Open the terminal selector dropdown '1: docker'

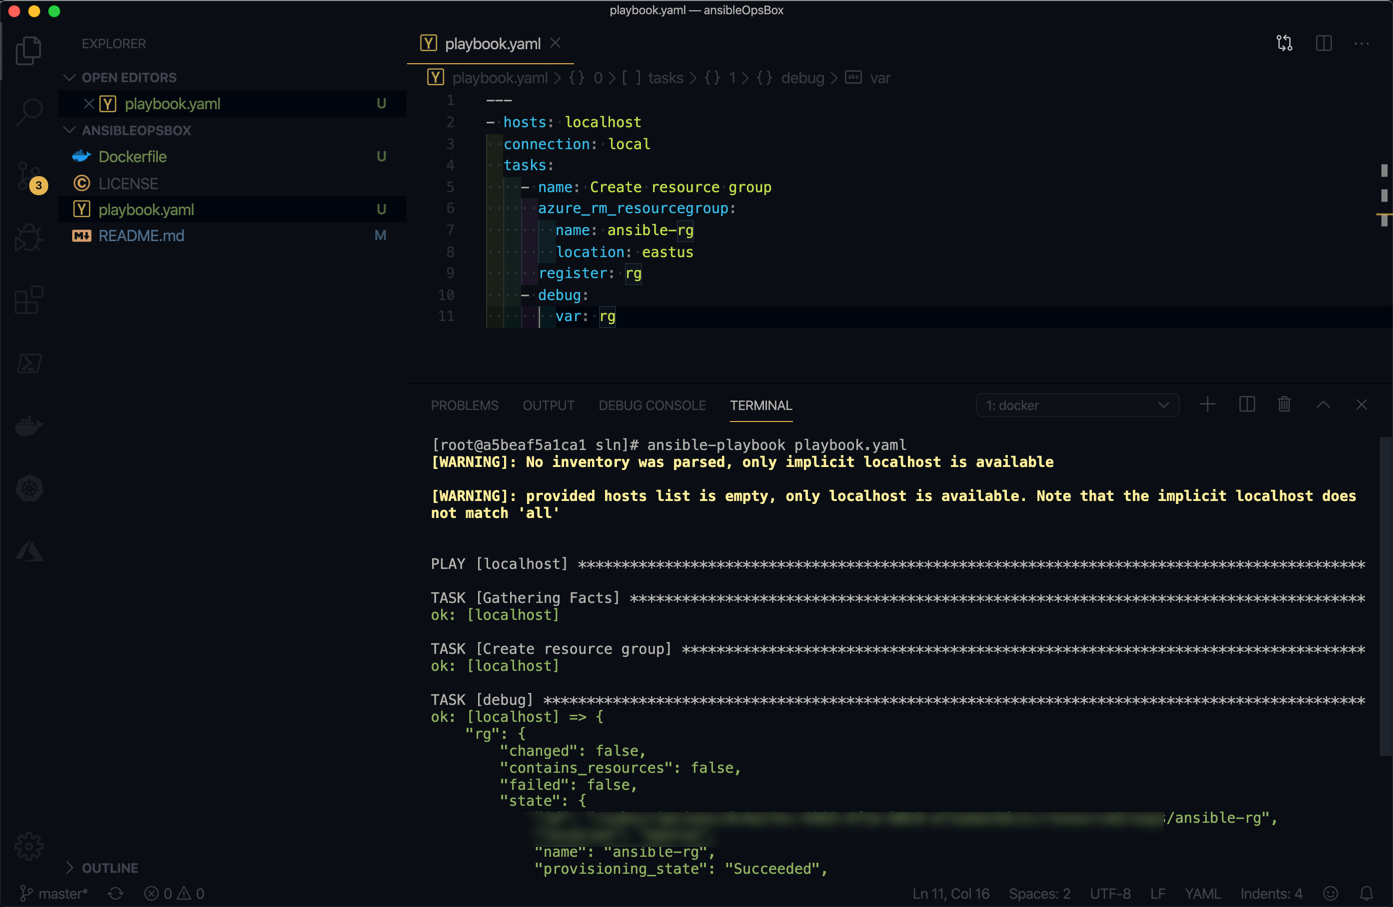tap(1077, 405)
